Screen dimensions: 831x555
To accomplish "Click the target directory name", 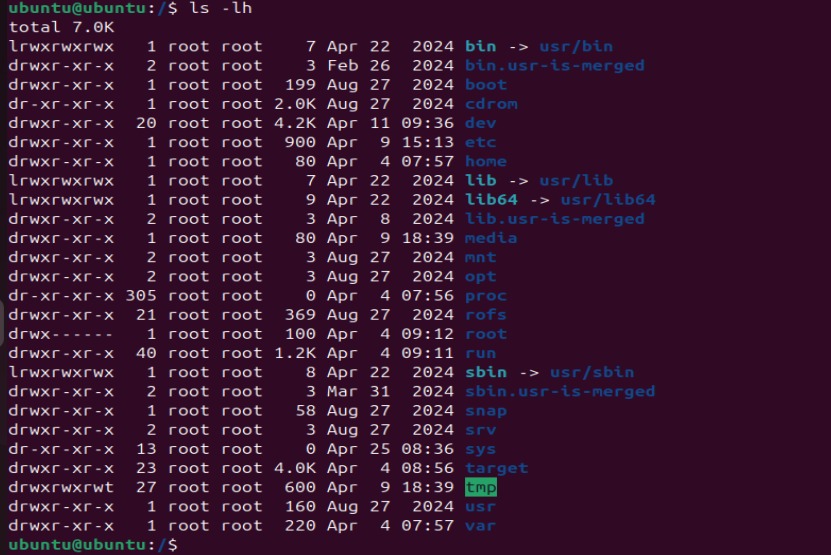I will [x=497, y=468].
